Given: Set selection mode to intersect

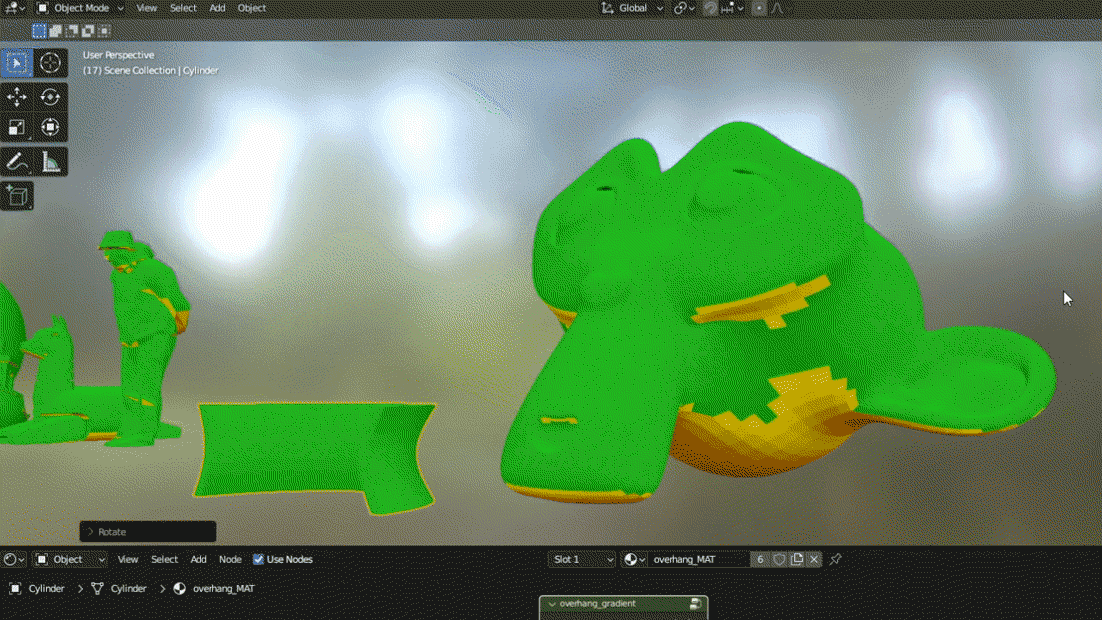Looking at the screenshot, I should coord(104,31).
